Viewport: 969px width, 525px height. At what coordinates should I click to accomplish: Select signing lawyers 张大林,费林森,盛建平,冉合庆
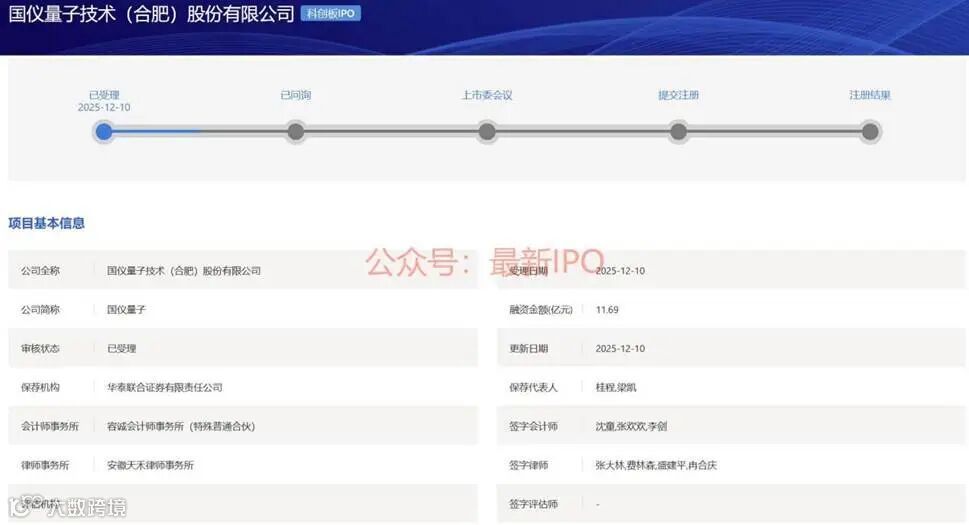(656, 465)
